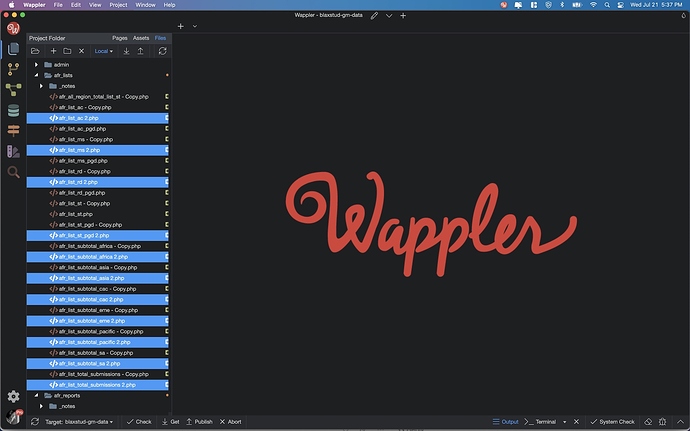Expand the _notes folder under afr_reports
Image resolution: width=690 pixels, height=431 pixels.
pyautogui.click(x=41, y=406)
